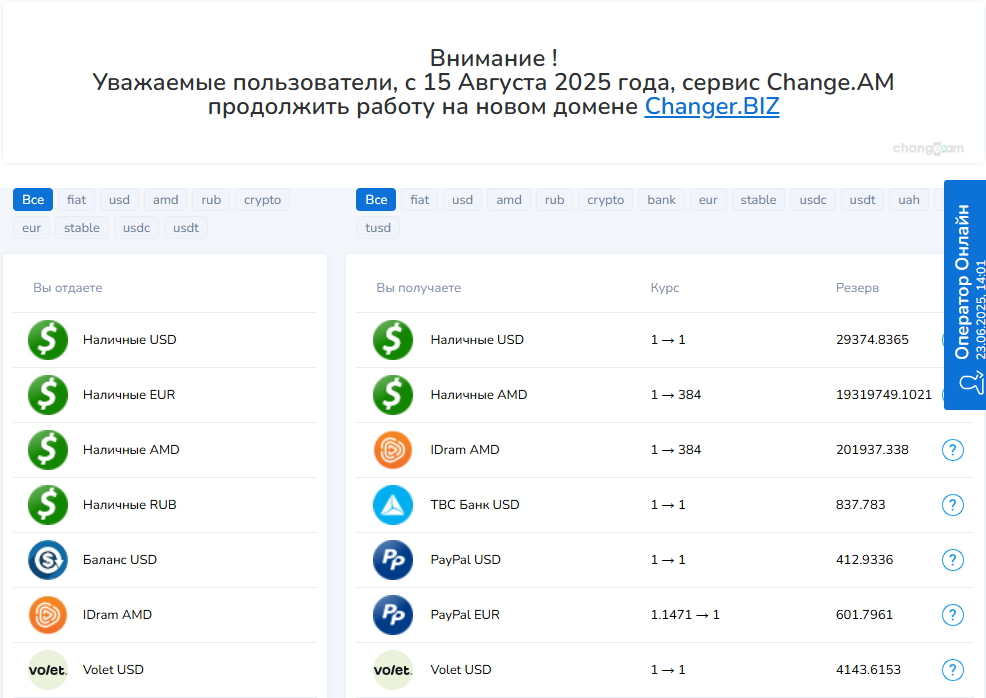This screenshot has width=986, height=698.
Task: Click IDram icon in receive list
Action: (x=393, y=450)
